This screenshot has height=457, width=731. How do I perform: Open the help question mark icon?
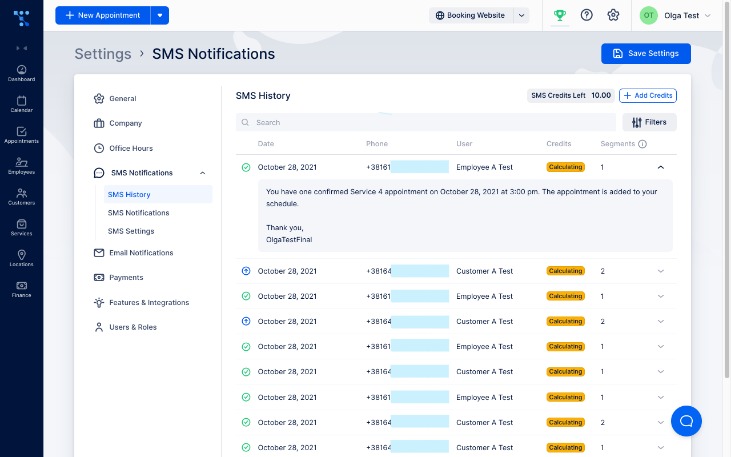pyautogui.click(x=587, y=15)
